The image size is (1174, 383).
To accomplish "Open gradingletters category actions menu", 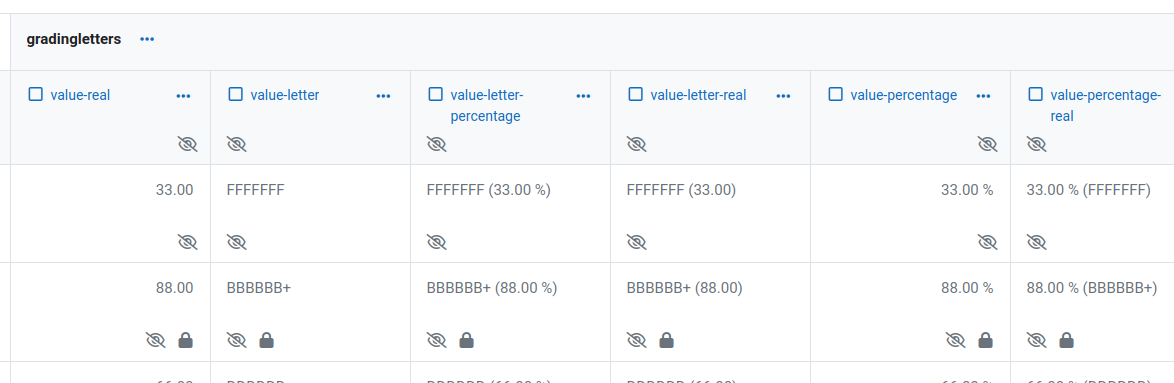I will click(x=147, y=39).
